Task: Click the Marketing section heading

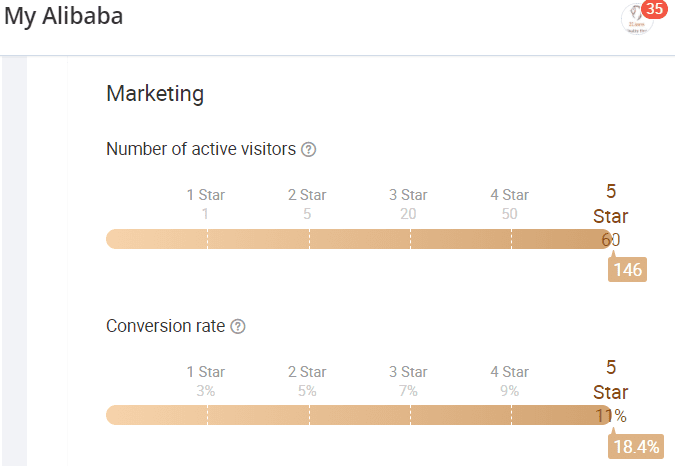Action: pos(155,94)
